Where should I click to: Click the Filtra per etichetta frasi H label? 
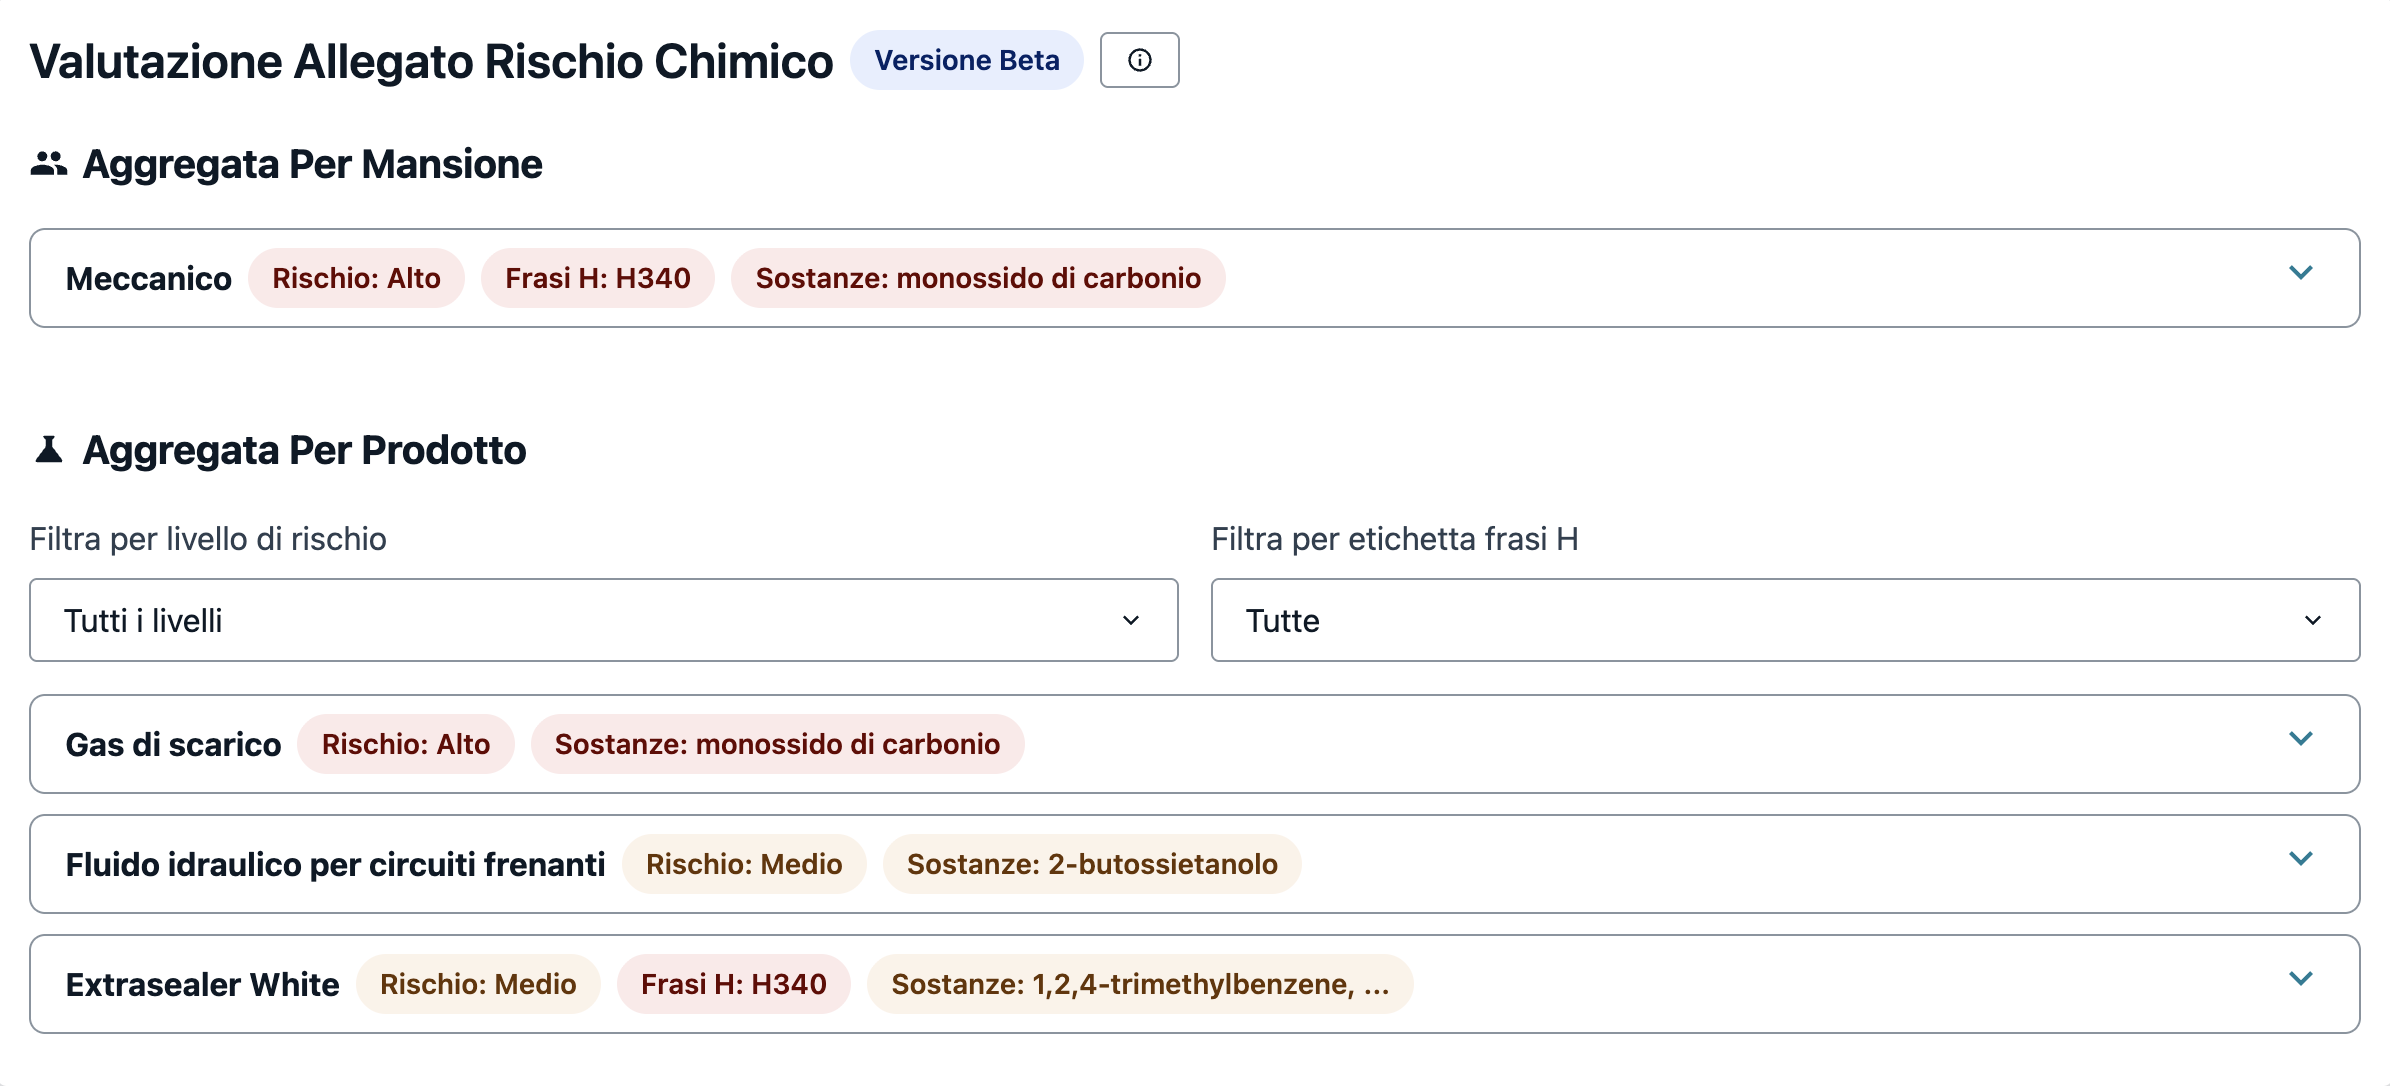[x=1395, y=539]
